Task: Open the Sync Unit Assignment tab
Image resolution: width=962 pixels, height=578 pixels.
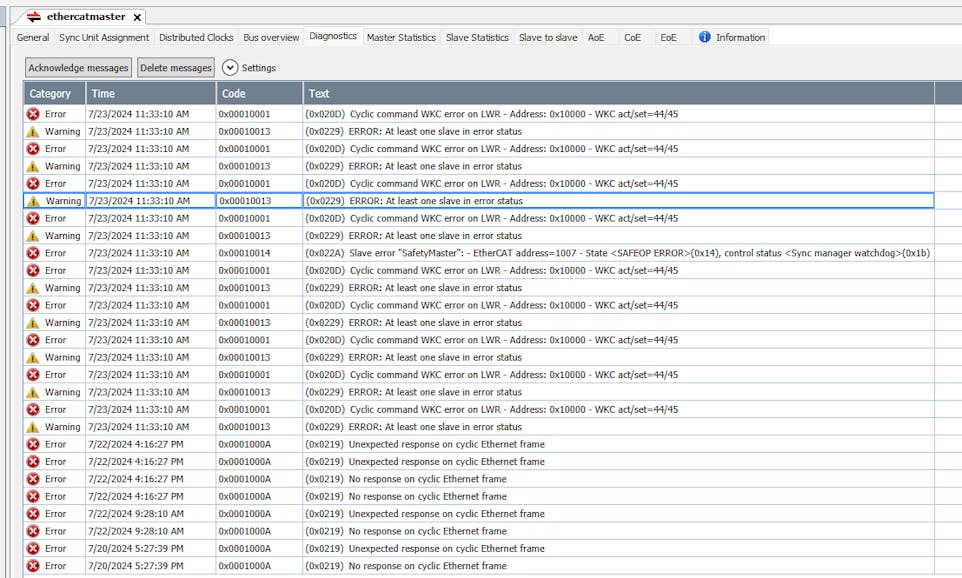Action: coord(104,37)
